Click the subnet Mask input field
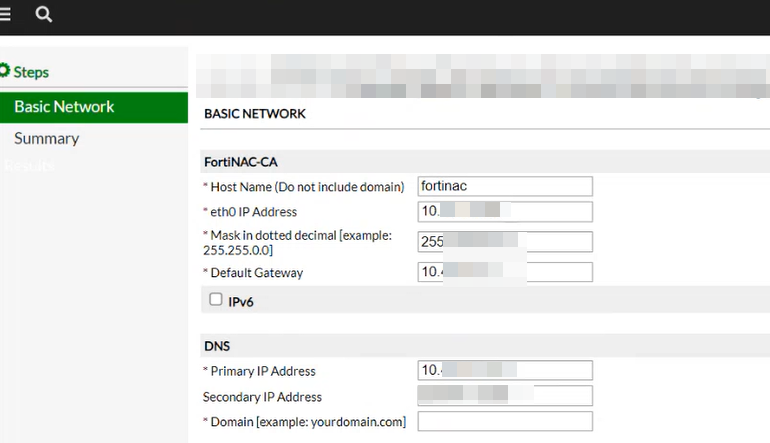 pos(505,242)
